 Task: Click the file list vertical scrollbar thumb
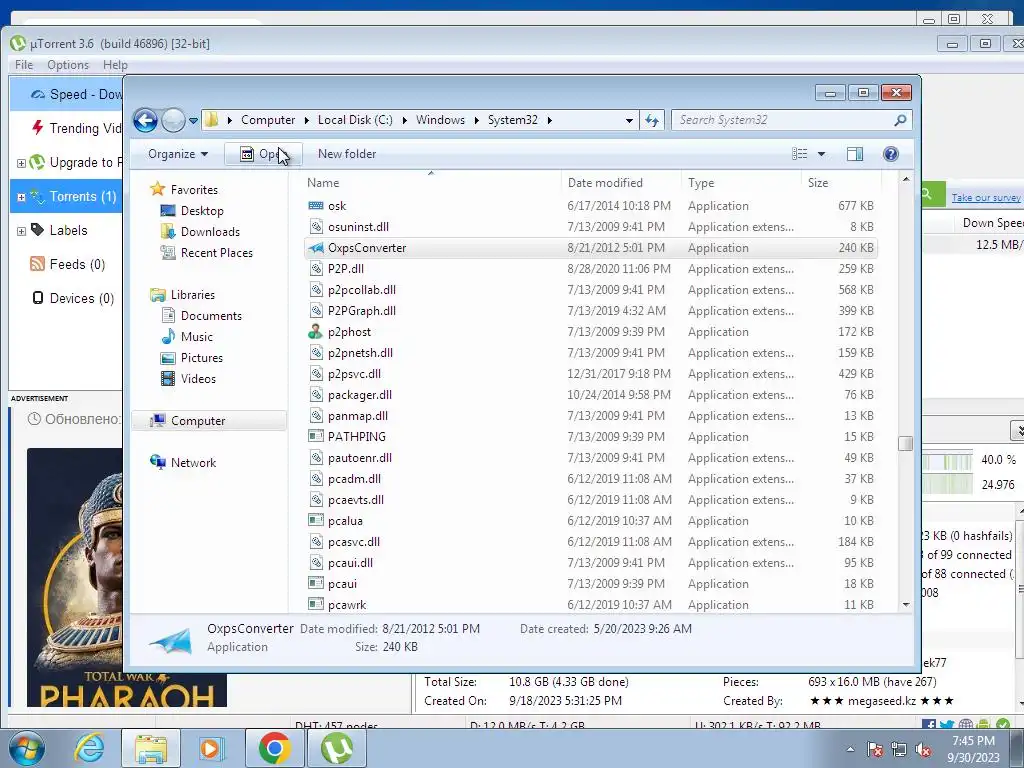[905, 444]
